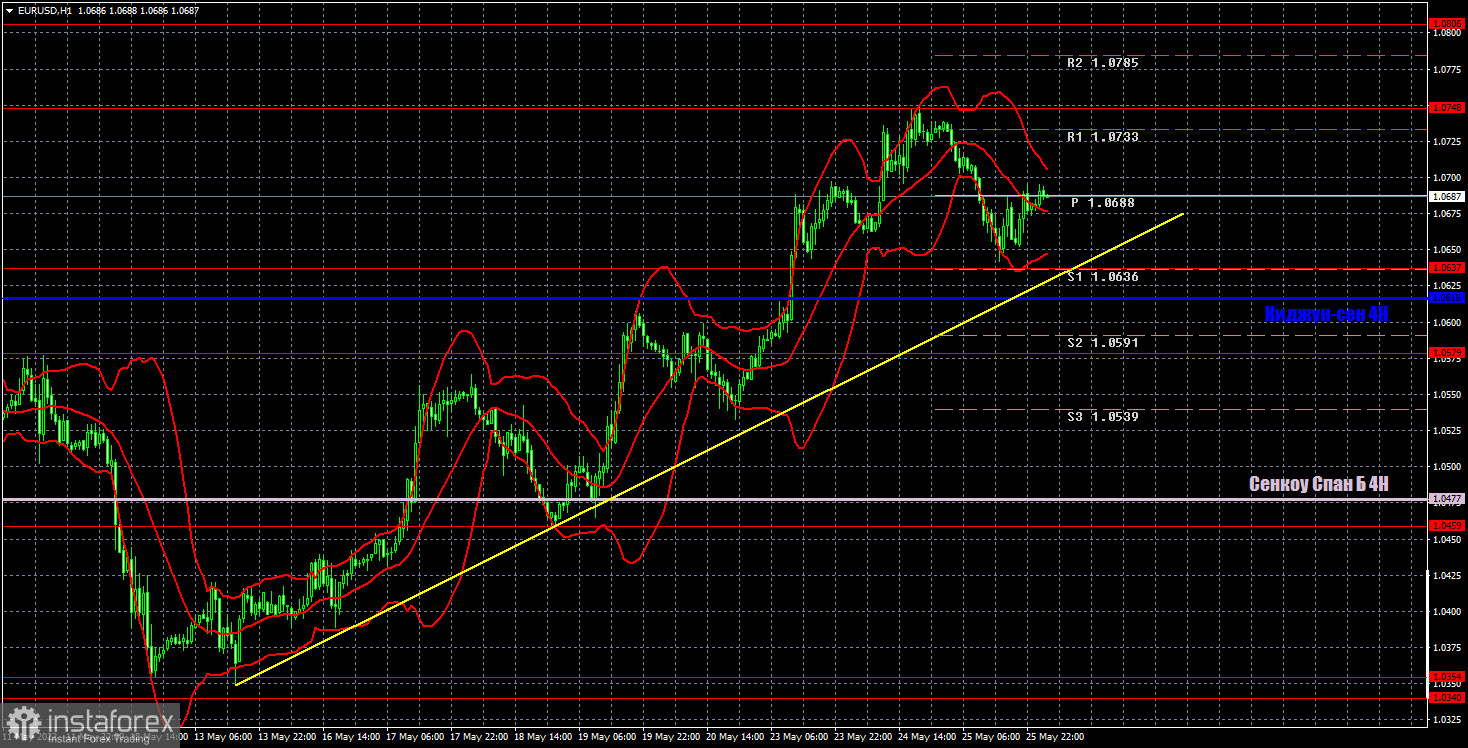Select the S2 1.0591 pivot label
This screenshot has height=748, width=1468.
pyautogui.click(x=1102, y=342)
